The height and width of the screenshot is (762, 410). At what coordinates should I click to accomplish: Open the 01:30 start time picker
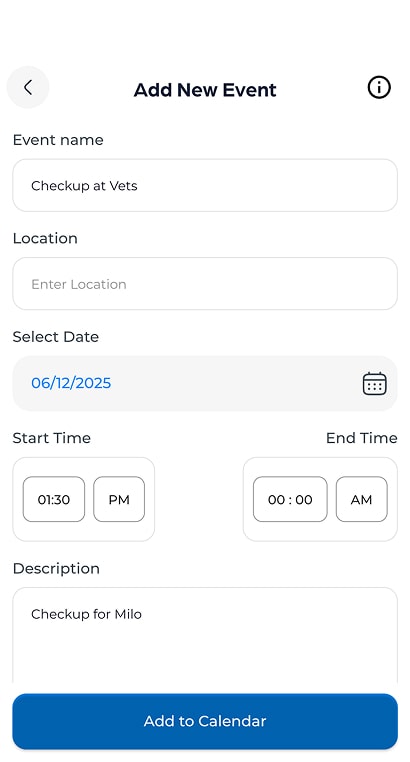click(x=54, y=499)
